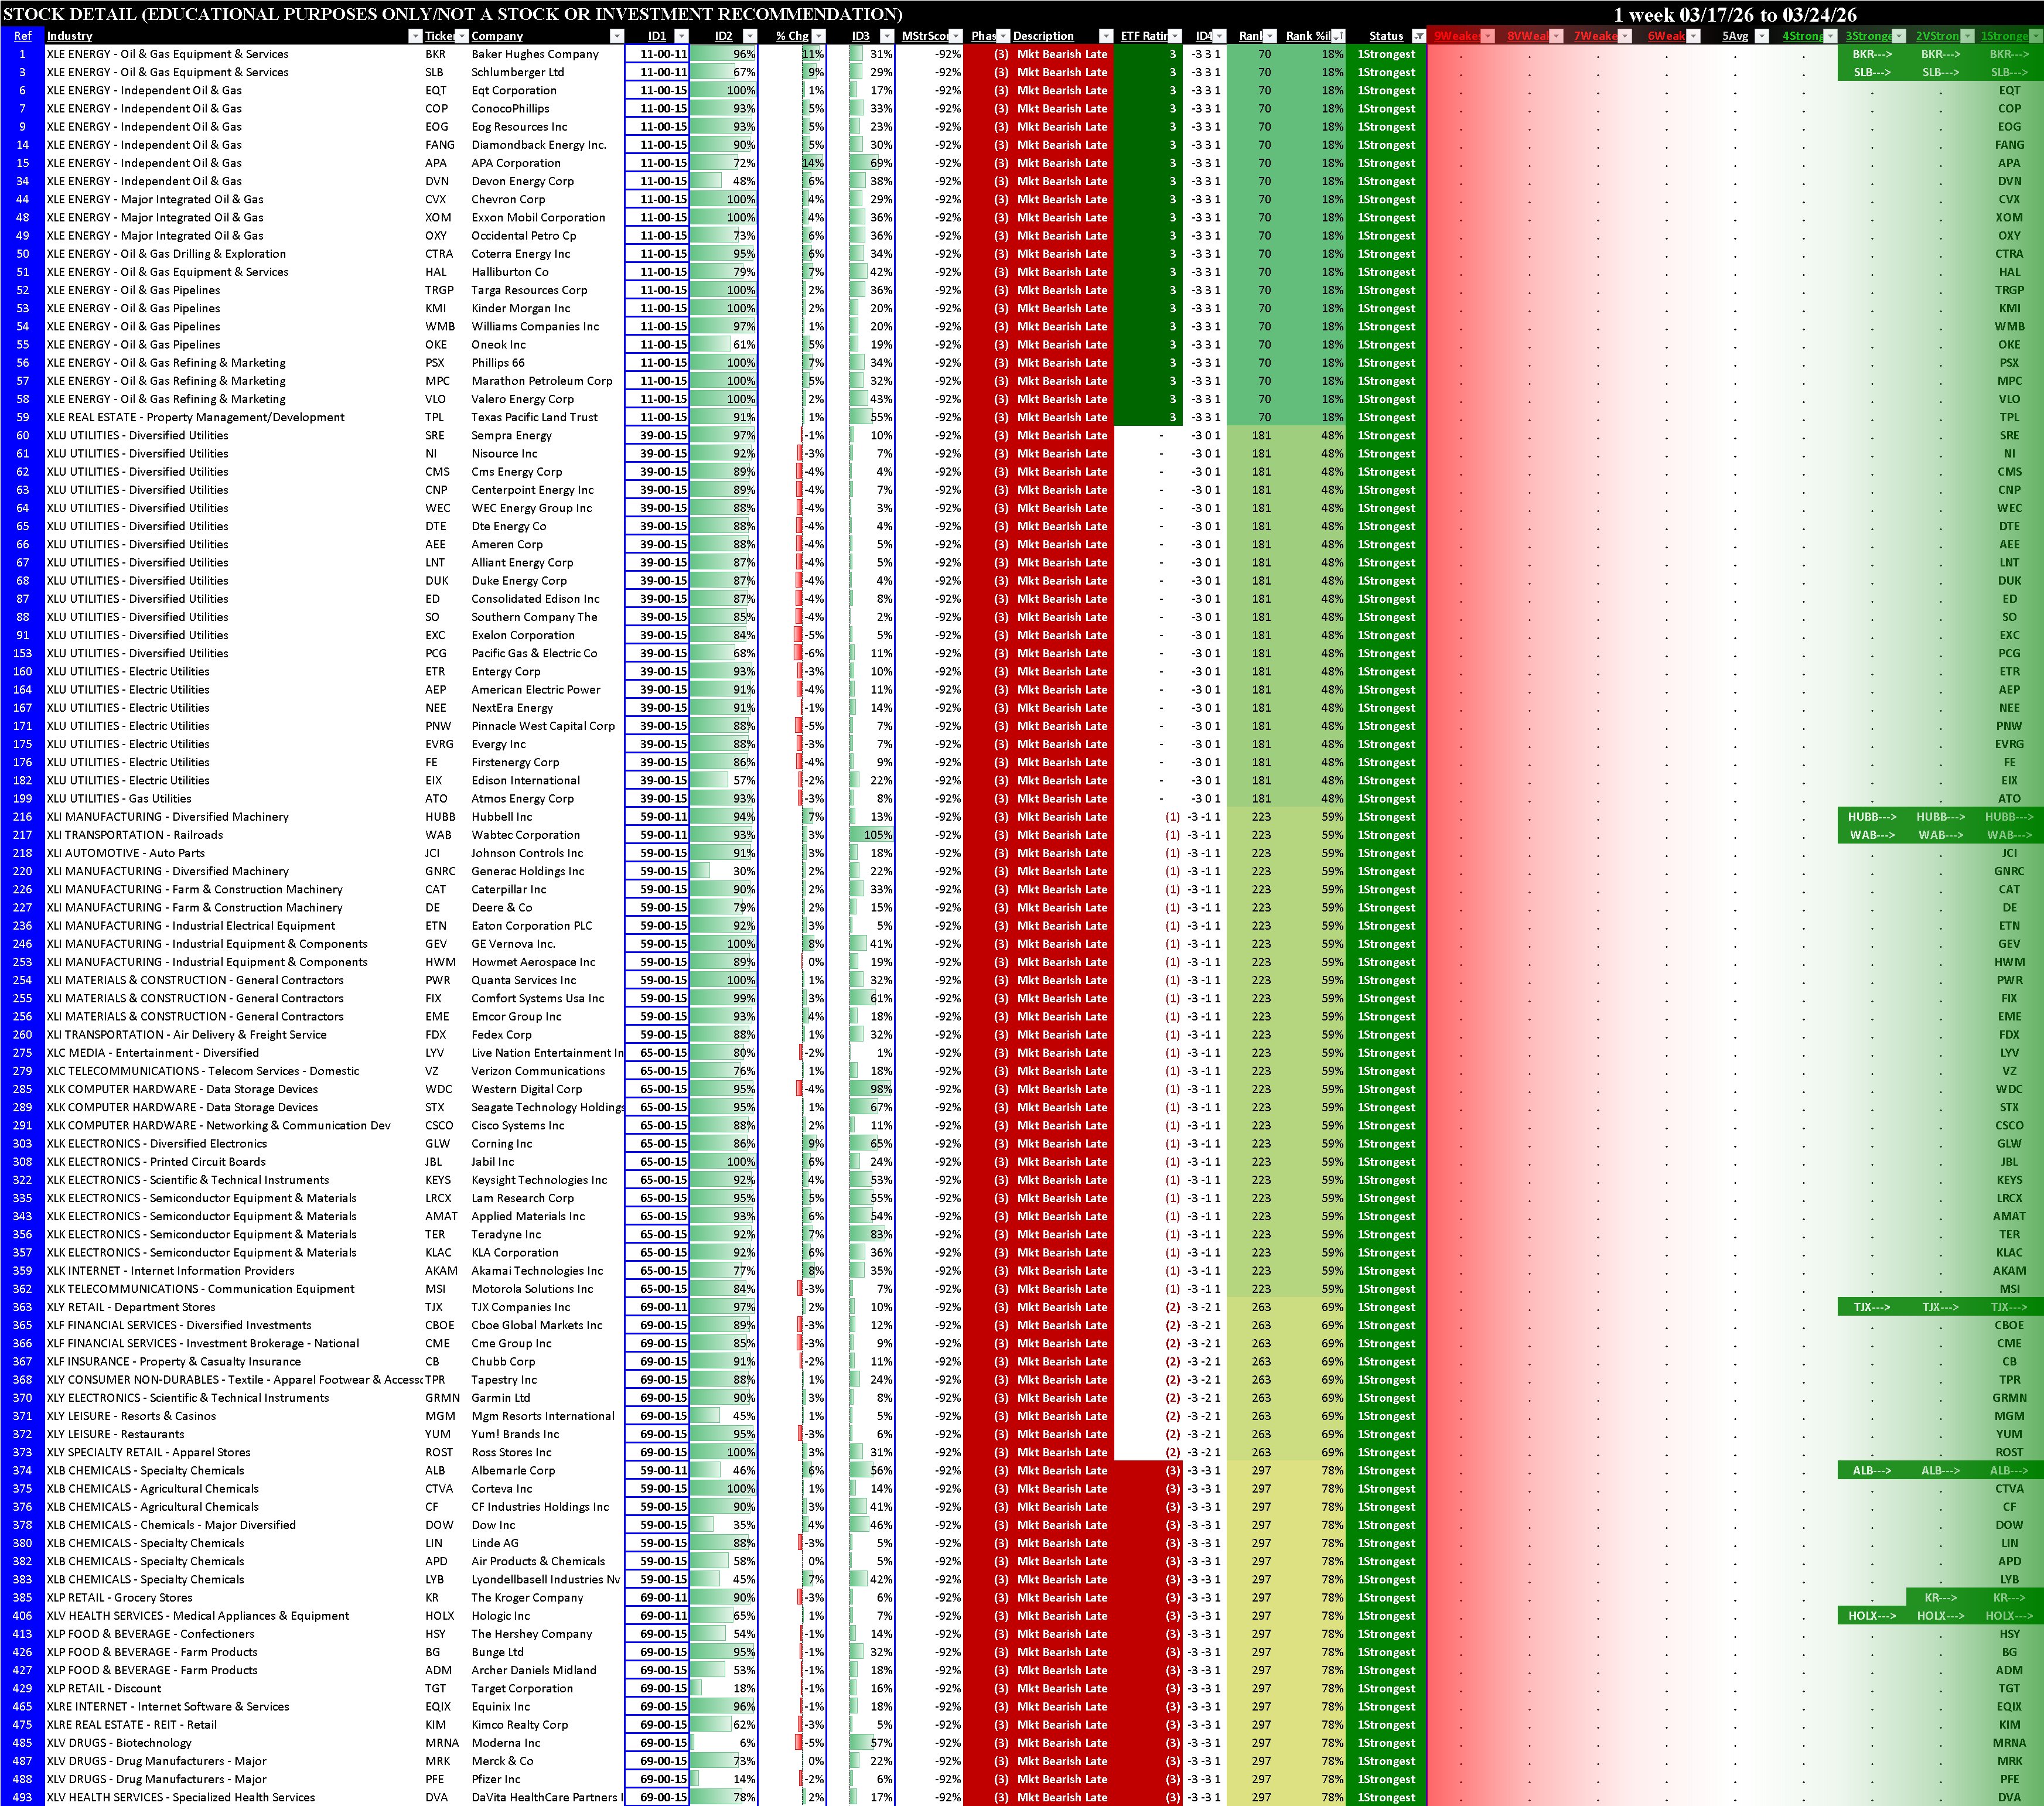Select the Chevron Corp company cell
Image resolution: width=2044 pixels, height=1806 pixels.
click(x=508, y=200)
